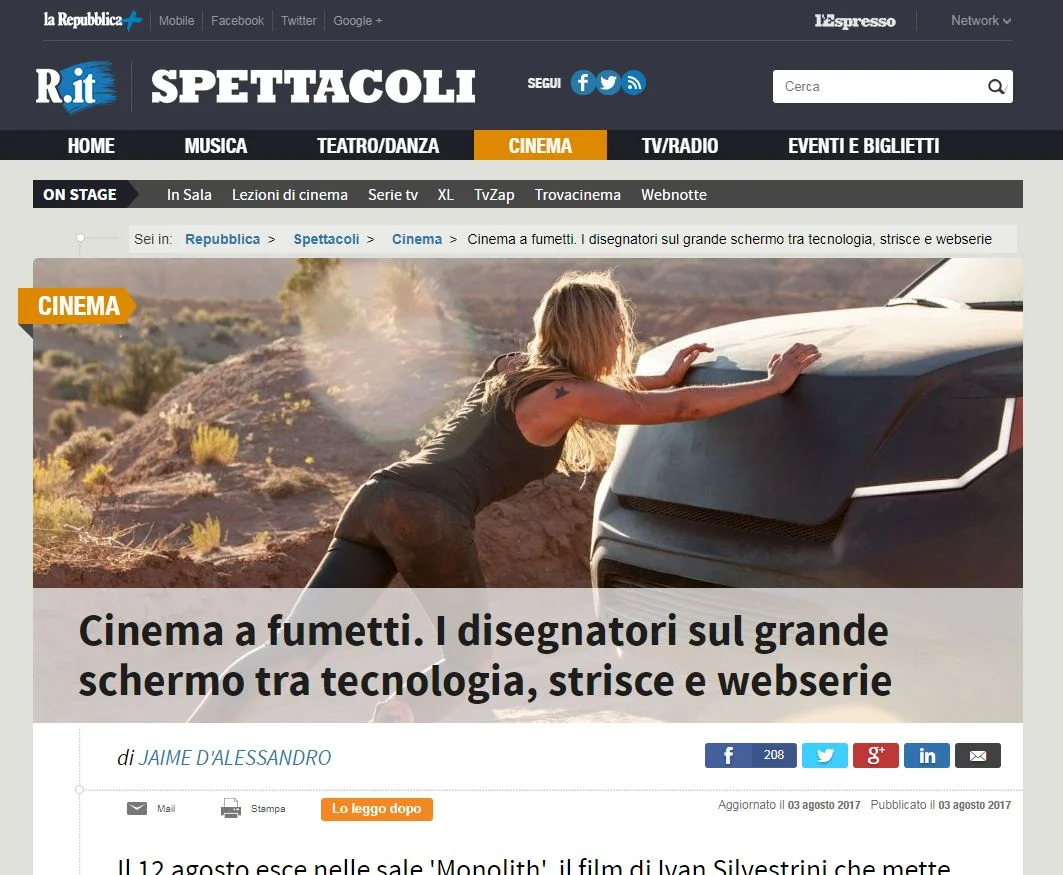Click the Stampa printer icon

(230, 808)
